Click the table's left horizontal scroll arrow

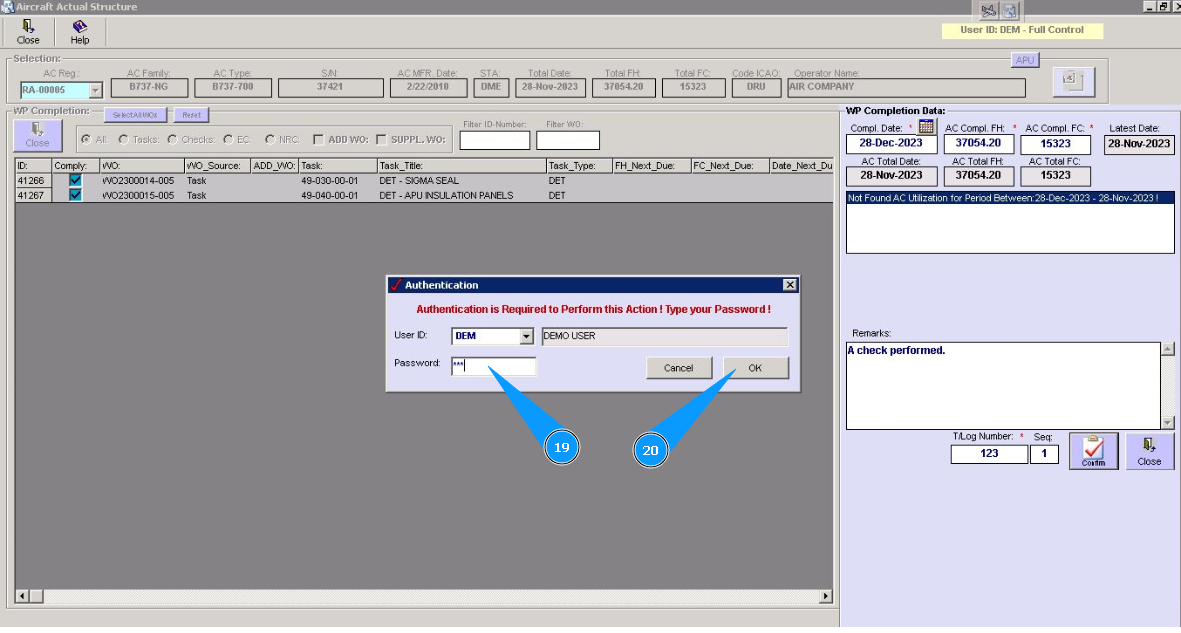22,596
